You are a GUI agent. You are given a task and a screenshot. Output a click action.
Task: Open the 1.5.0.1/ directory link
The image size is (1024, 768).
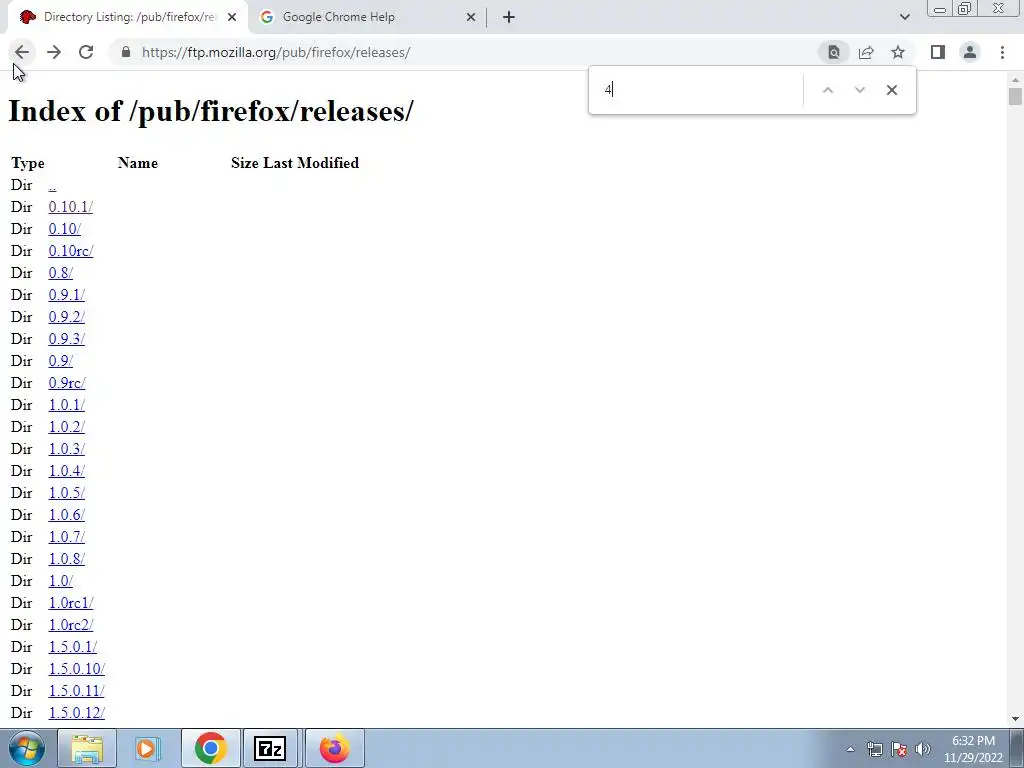tap(72, 647)
